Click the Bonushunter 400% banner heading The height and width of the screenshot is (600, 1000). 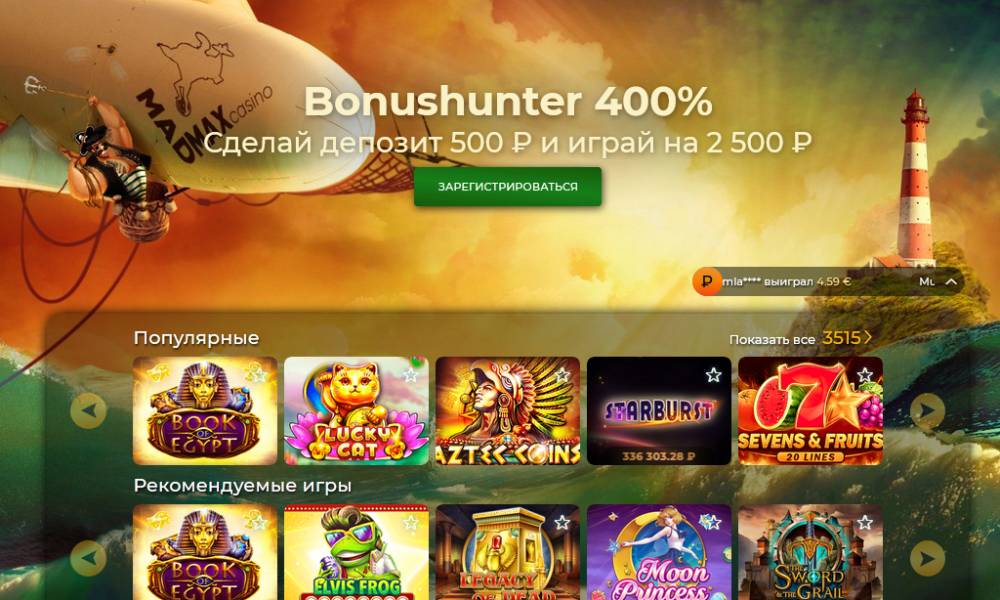(x=508, y=101)
